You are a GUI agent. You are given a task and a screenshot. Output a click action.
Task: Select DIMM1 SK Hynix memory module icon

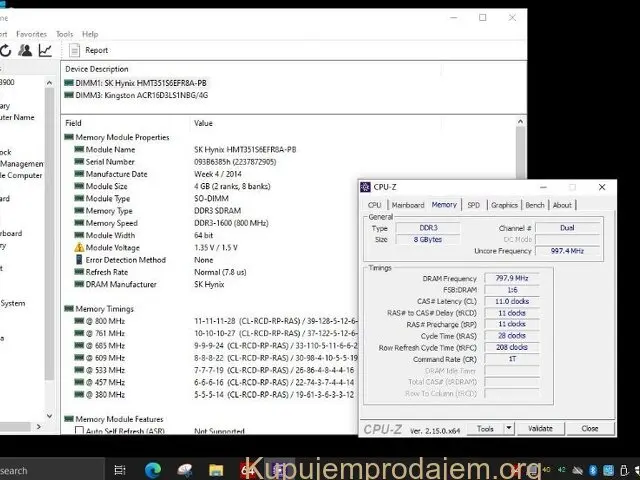click(x=69, y=82)
